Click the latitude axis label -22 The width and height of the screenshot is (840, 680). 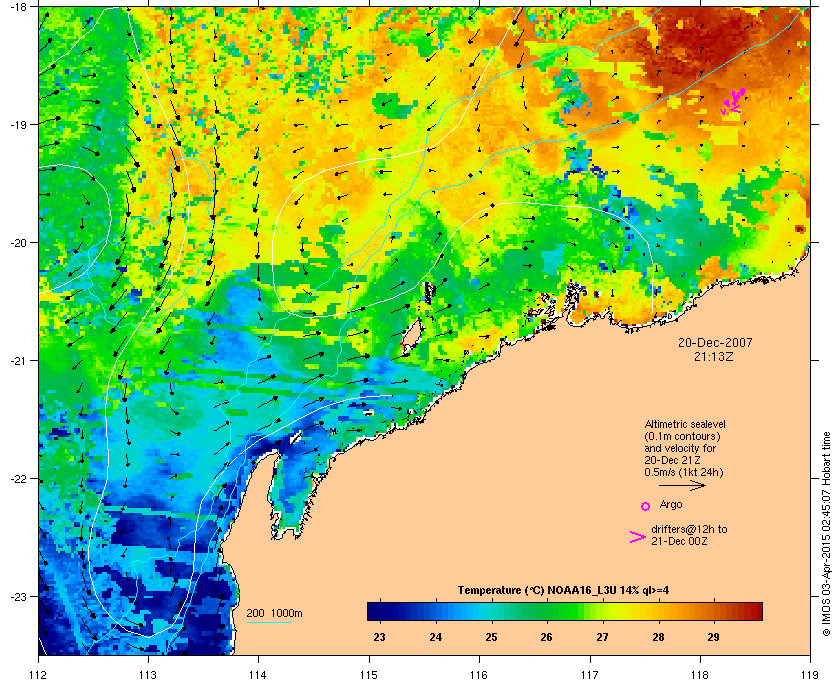pos(18,479)
